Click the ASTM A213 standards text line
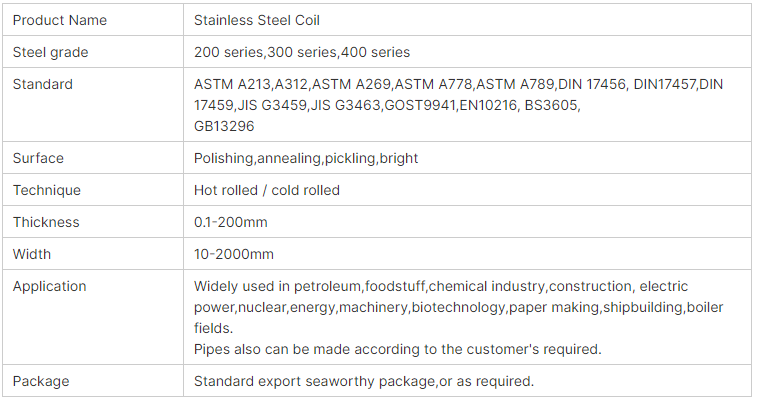 click(458, 84)
